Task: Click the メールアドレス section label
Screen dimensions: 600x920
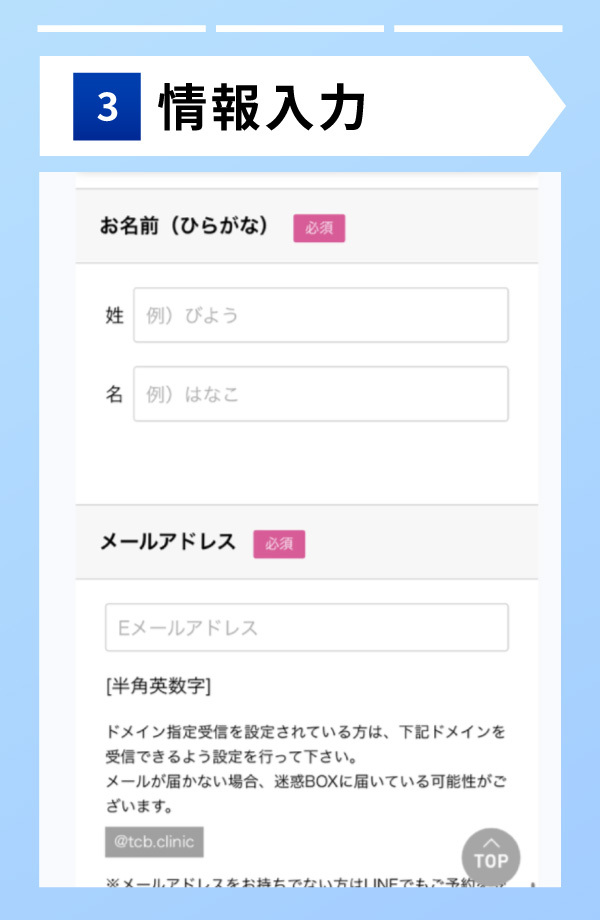Action: click(167, 543)
